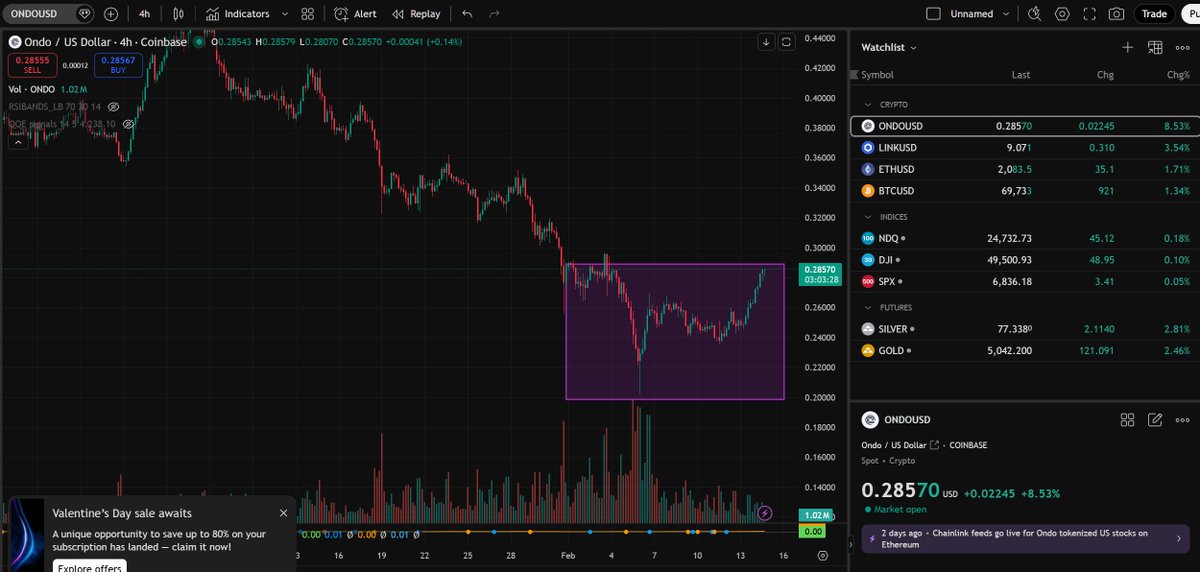Screen dimensions: 1200x572
Task: Click the Explore offers button
Action: [89, 567]
